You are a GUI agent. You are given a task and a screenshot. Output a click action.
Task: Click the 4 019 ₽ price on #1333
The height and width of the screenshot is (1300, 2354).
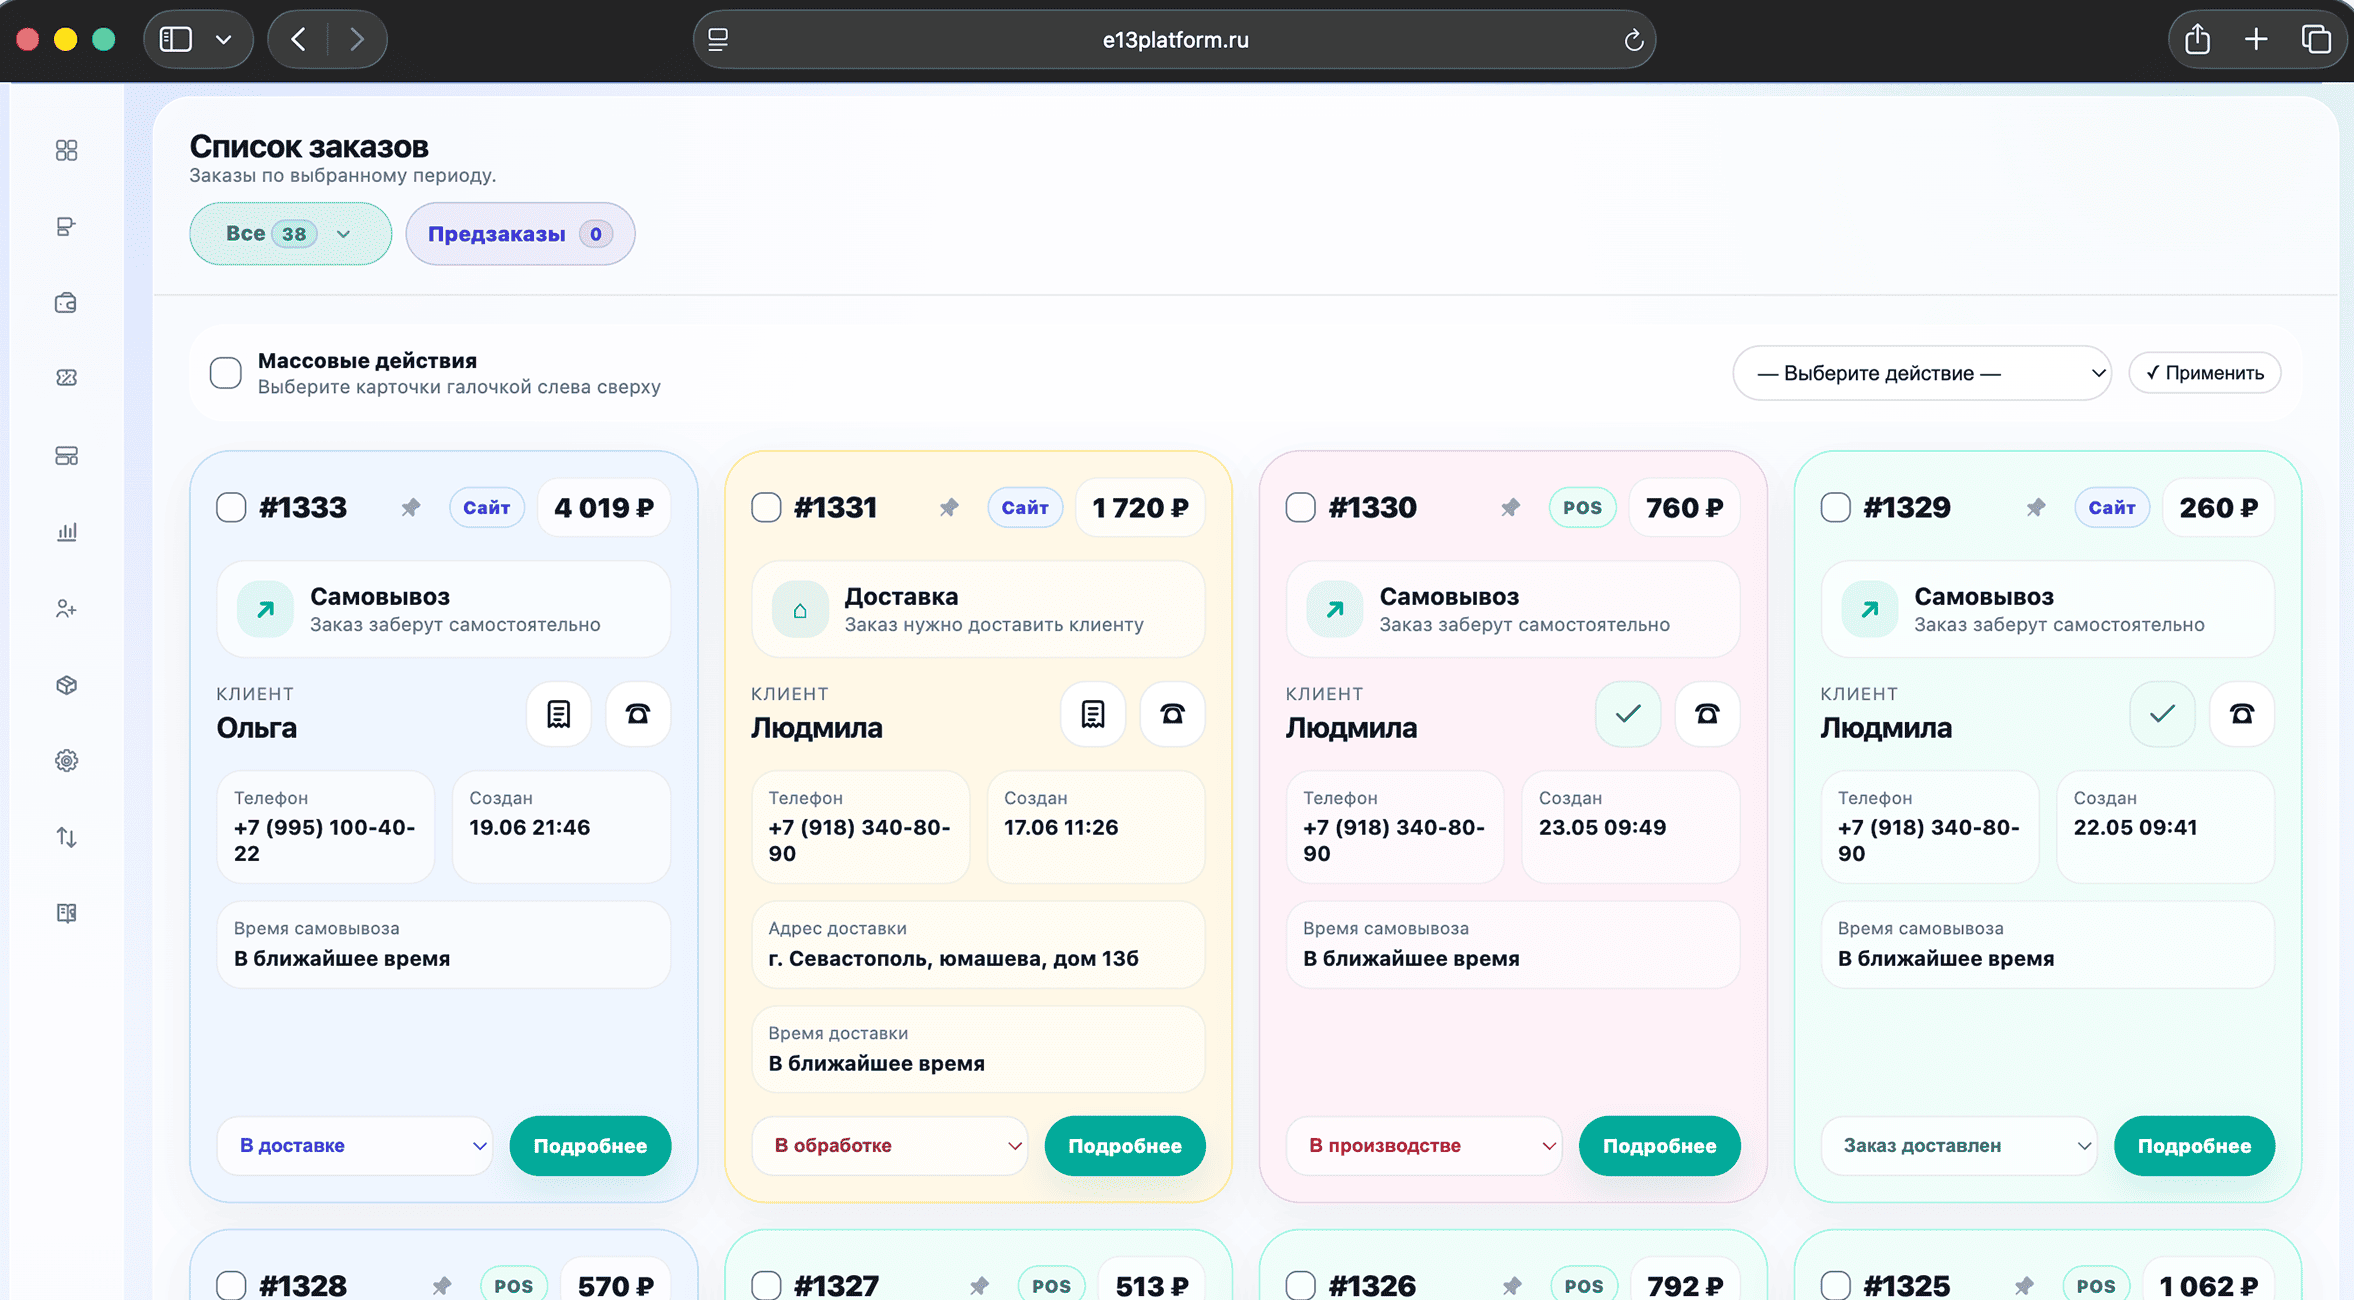(x=604, y=508)
